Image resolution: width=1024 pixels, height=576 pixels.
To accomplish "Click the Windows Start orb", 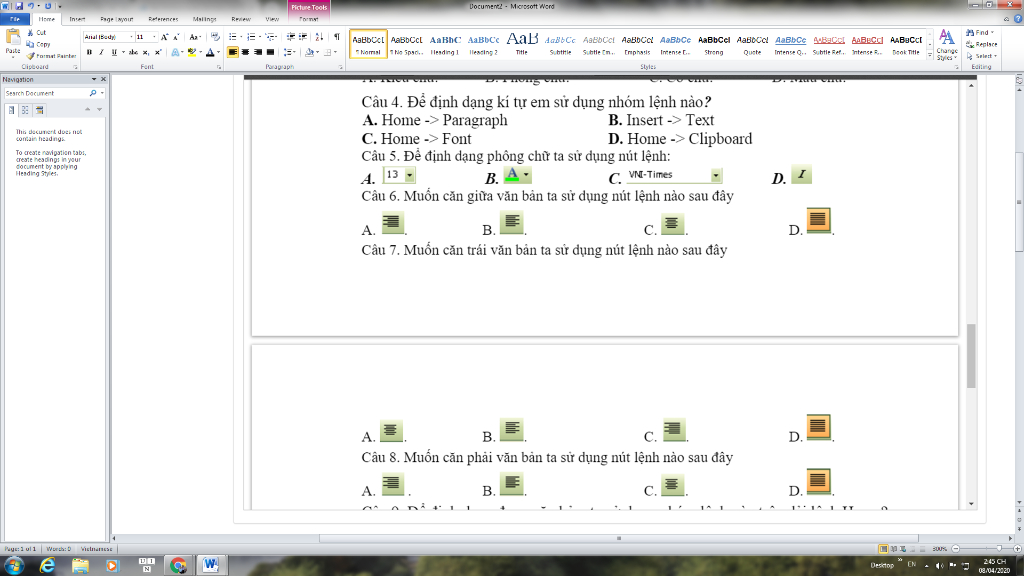I will [x=14, y=566].
